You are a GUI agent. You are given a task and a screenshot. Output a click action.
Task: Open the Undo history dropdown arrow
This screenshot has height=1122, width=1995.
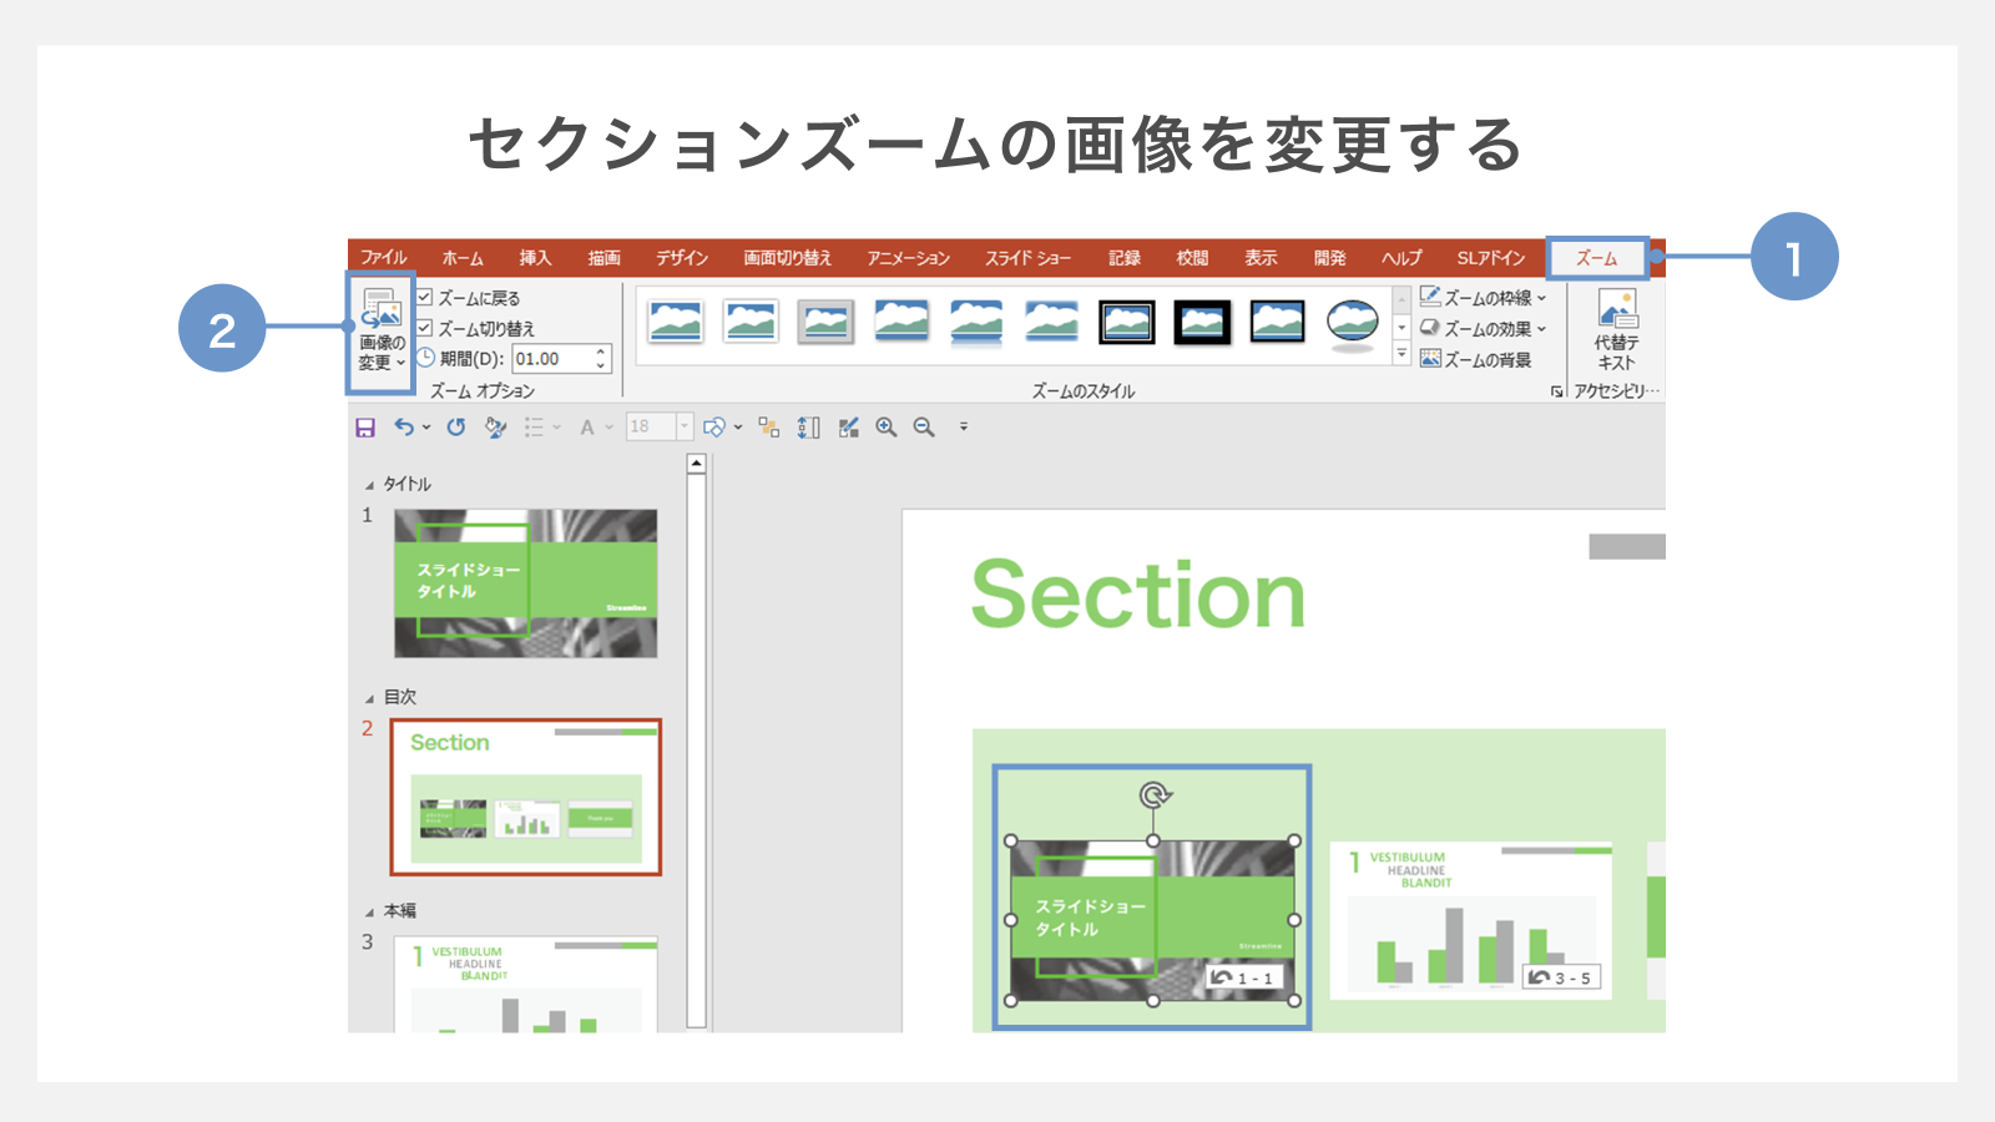pos(426,427)
